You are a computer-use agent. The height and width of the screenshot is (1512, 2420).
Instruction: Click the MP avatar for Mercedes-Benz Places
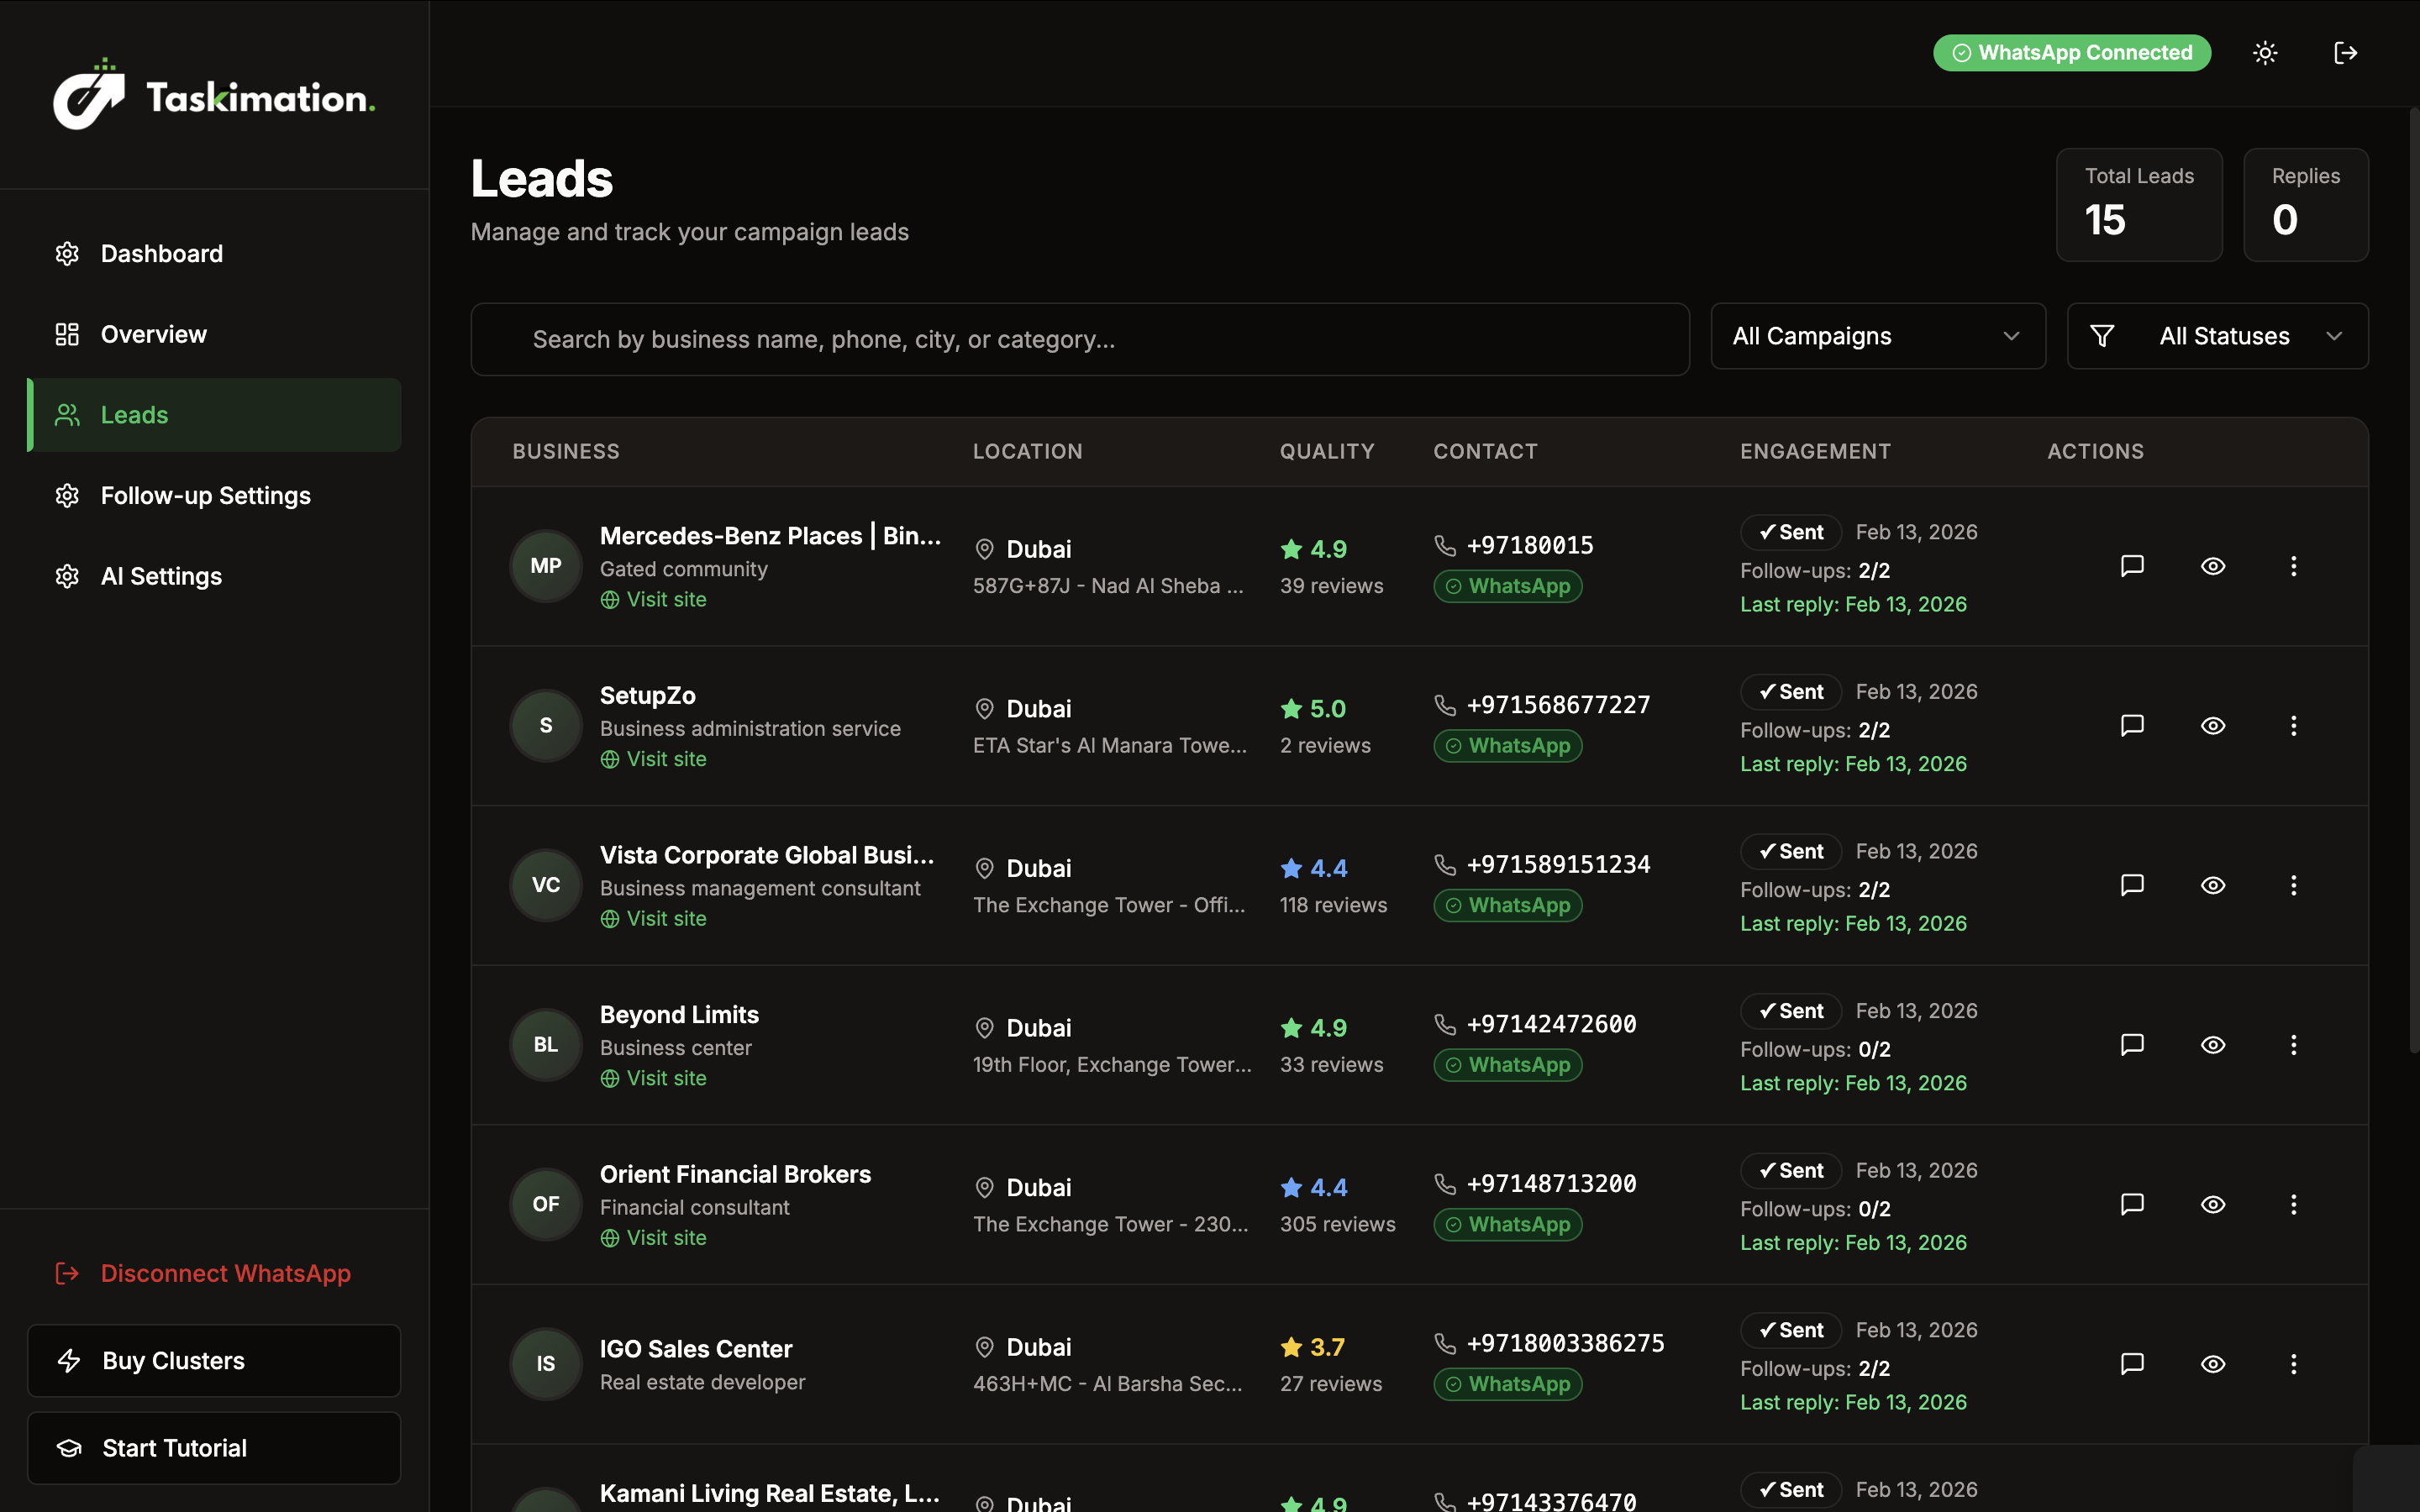(x=546, y=566)
